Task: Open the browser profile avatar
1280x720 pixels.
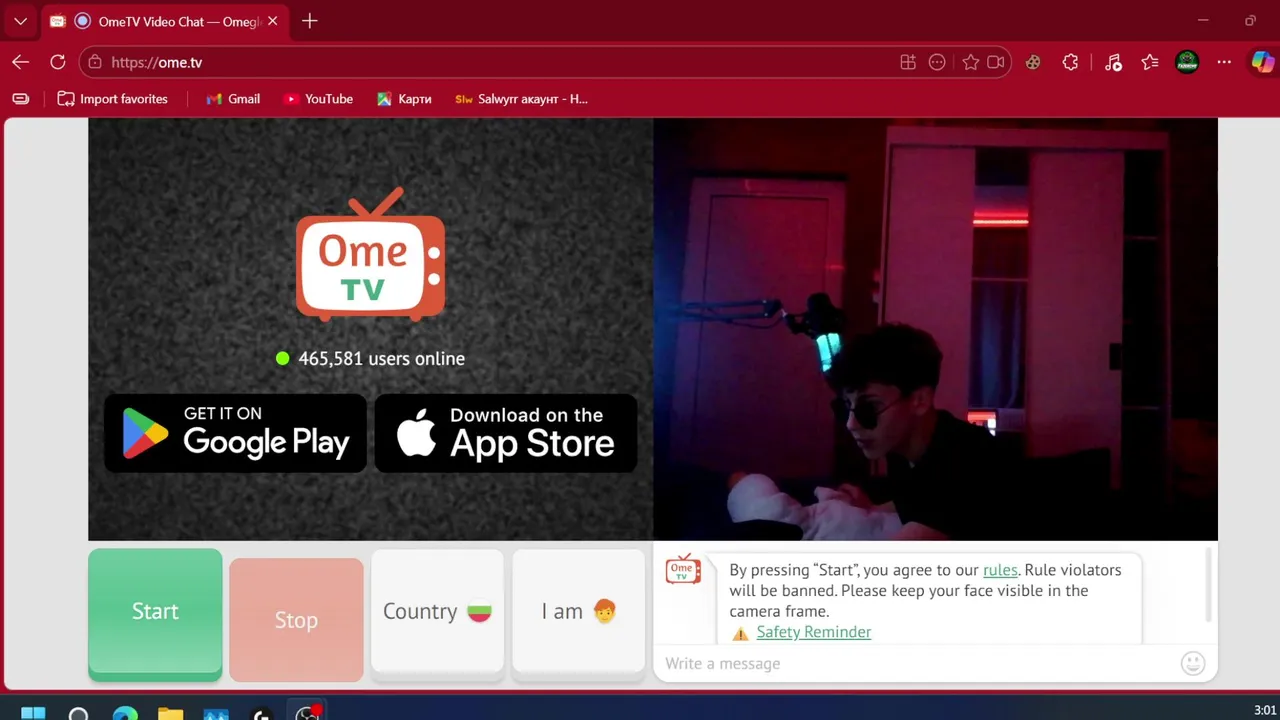Action: coord(1187,62)
